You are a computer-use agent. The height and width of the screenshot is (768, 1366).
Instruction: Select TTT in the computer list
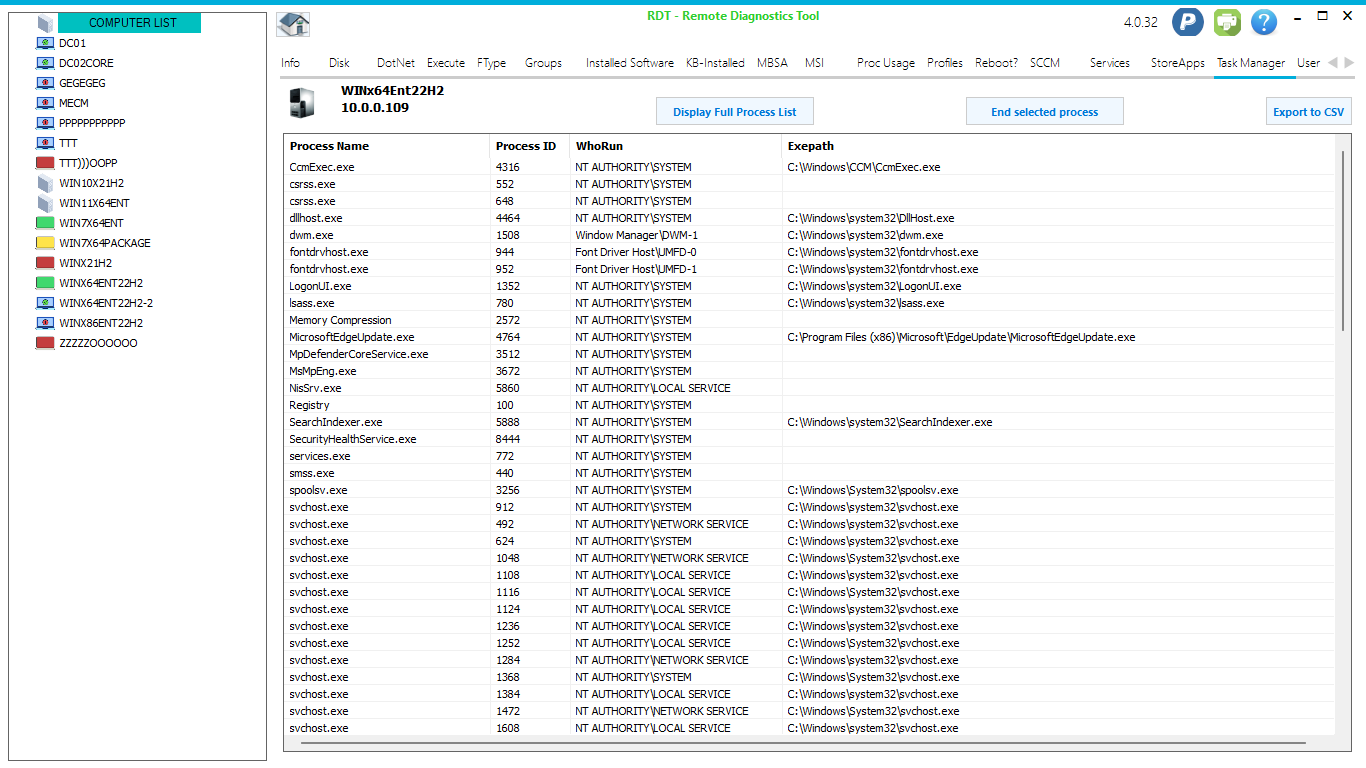point(68,143)
